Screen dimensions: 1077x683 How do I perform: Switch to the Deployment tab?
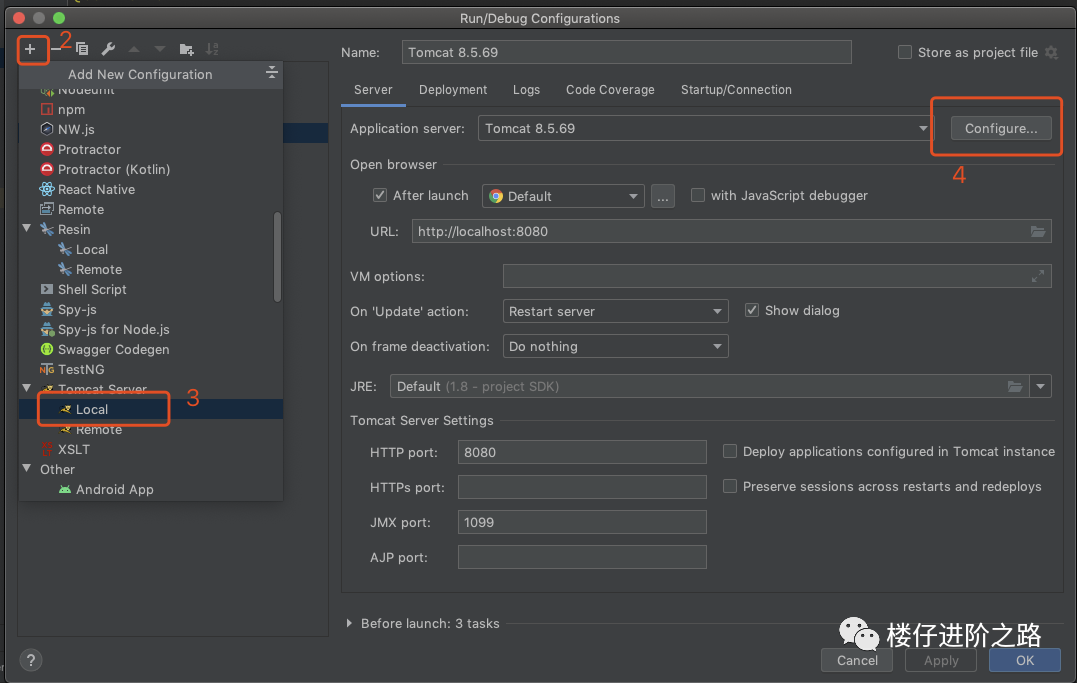coord(453,90)
